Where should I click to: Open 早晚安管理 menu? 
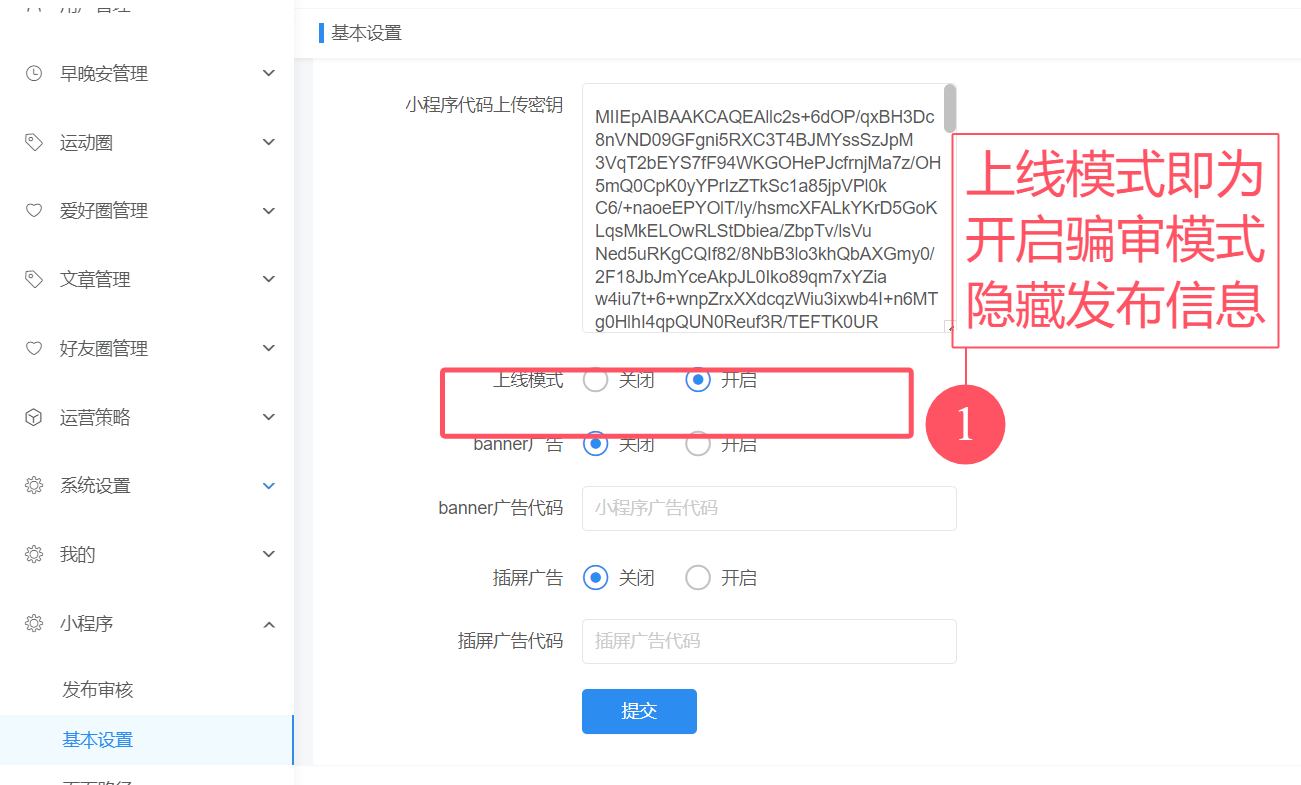tap(147, 73)
